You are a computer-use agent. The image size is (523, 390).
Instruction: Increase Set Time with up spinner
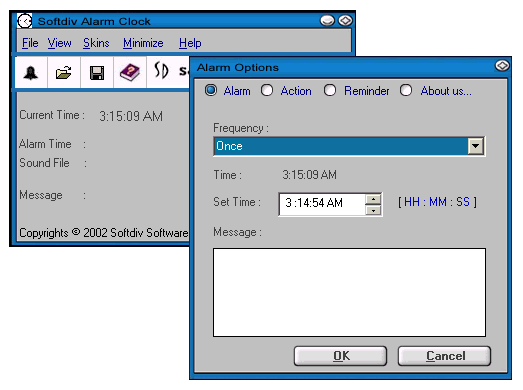(x=373, y=199)
